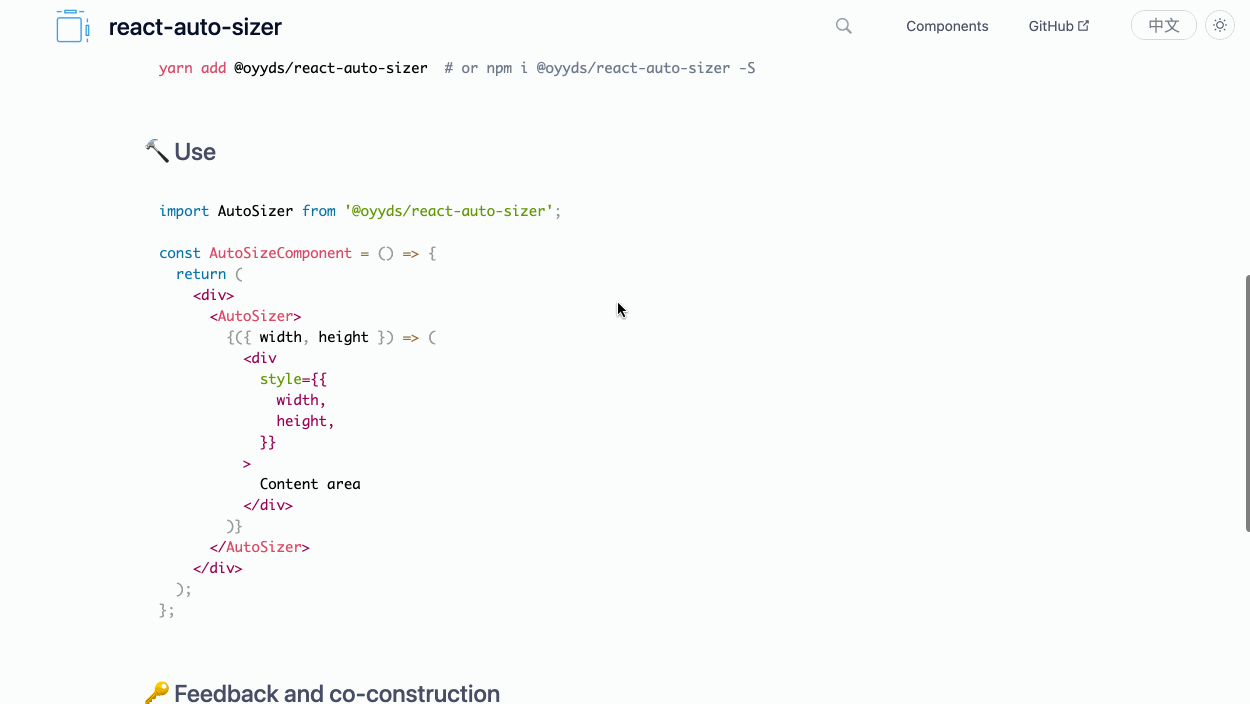Switch language with the 中文 button
This screenshot has height=704, width=1250.
(x=1164, y=26)
